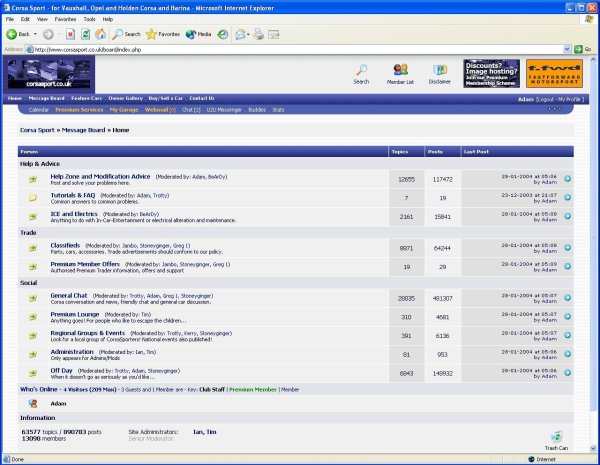Open the File menu
The height and width of the screenshot is (465, 600).
coord(10,19)
